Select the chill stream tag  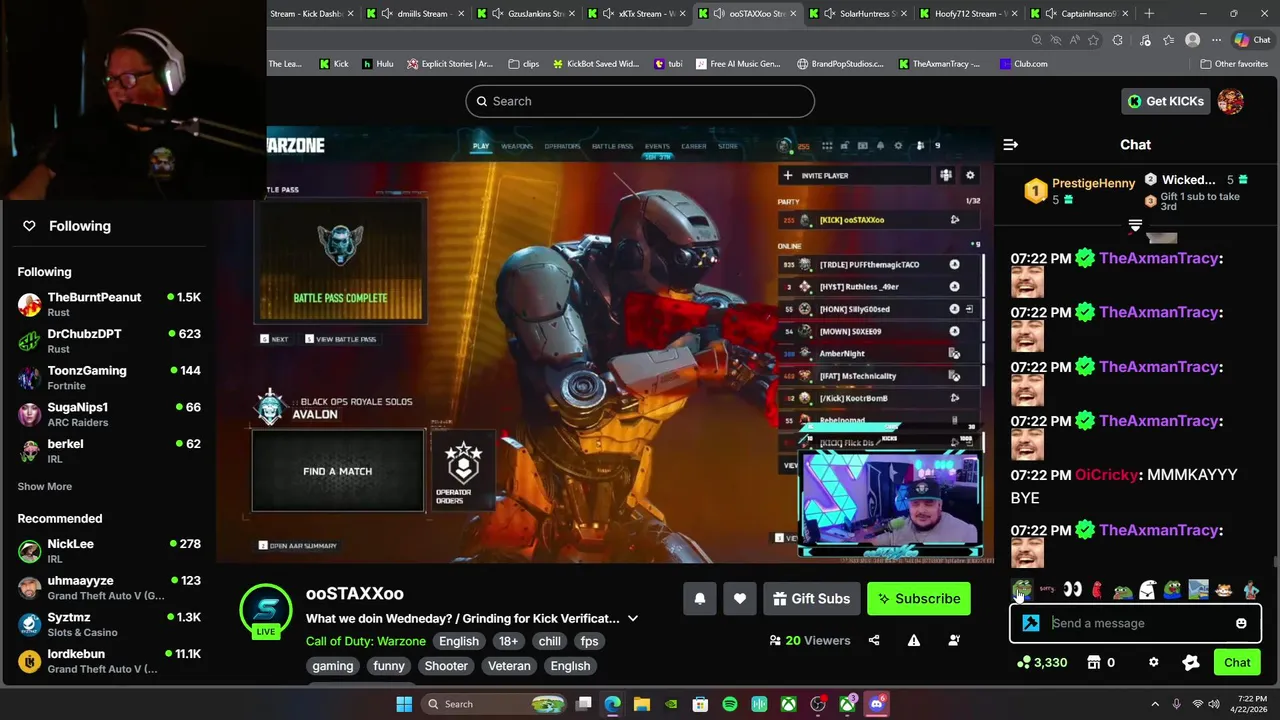pyautogui.click(x=549, y=641)
